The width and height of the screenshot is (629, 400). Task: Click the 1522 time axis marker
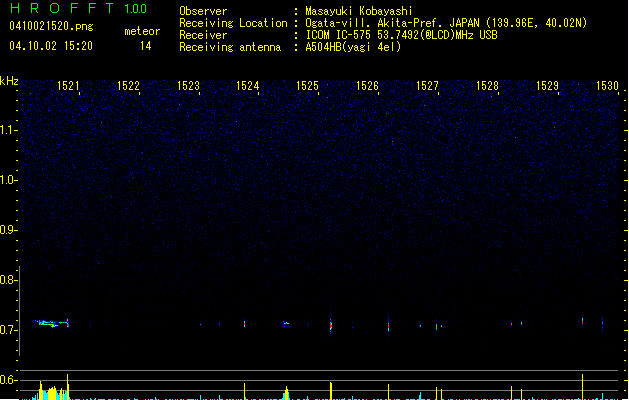[x=128, y=86]
